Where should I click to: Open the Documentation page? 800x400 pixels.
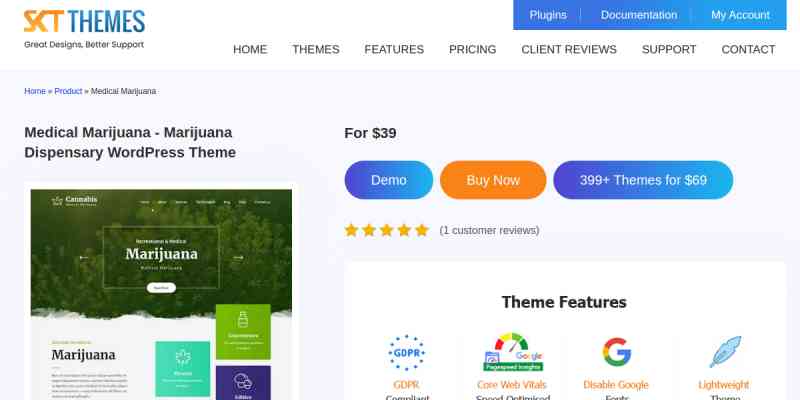pyautogui.click(x=639, y=15)
